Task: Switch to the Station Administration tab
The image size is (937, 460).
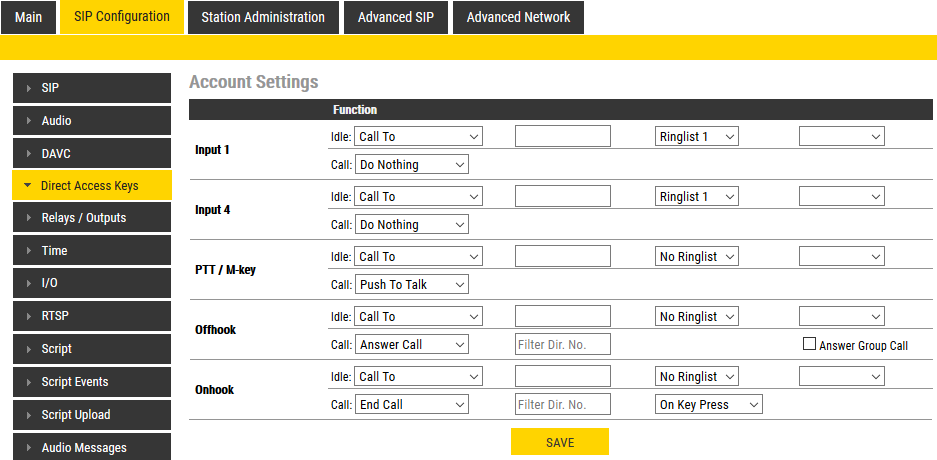Action: point(263,17)
